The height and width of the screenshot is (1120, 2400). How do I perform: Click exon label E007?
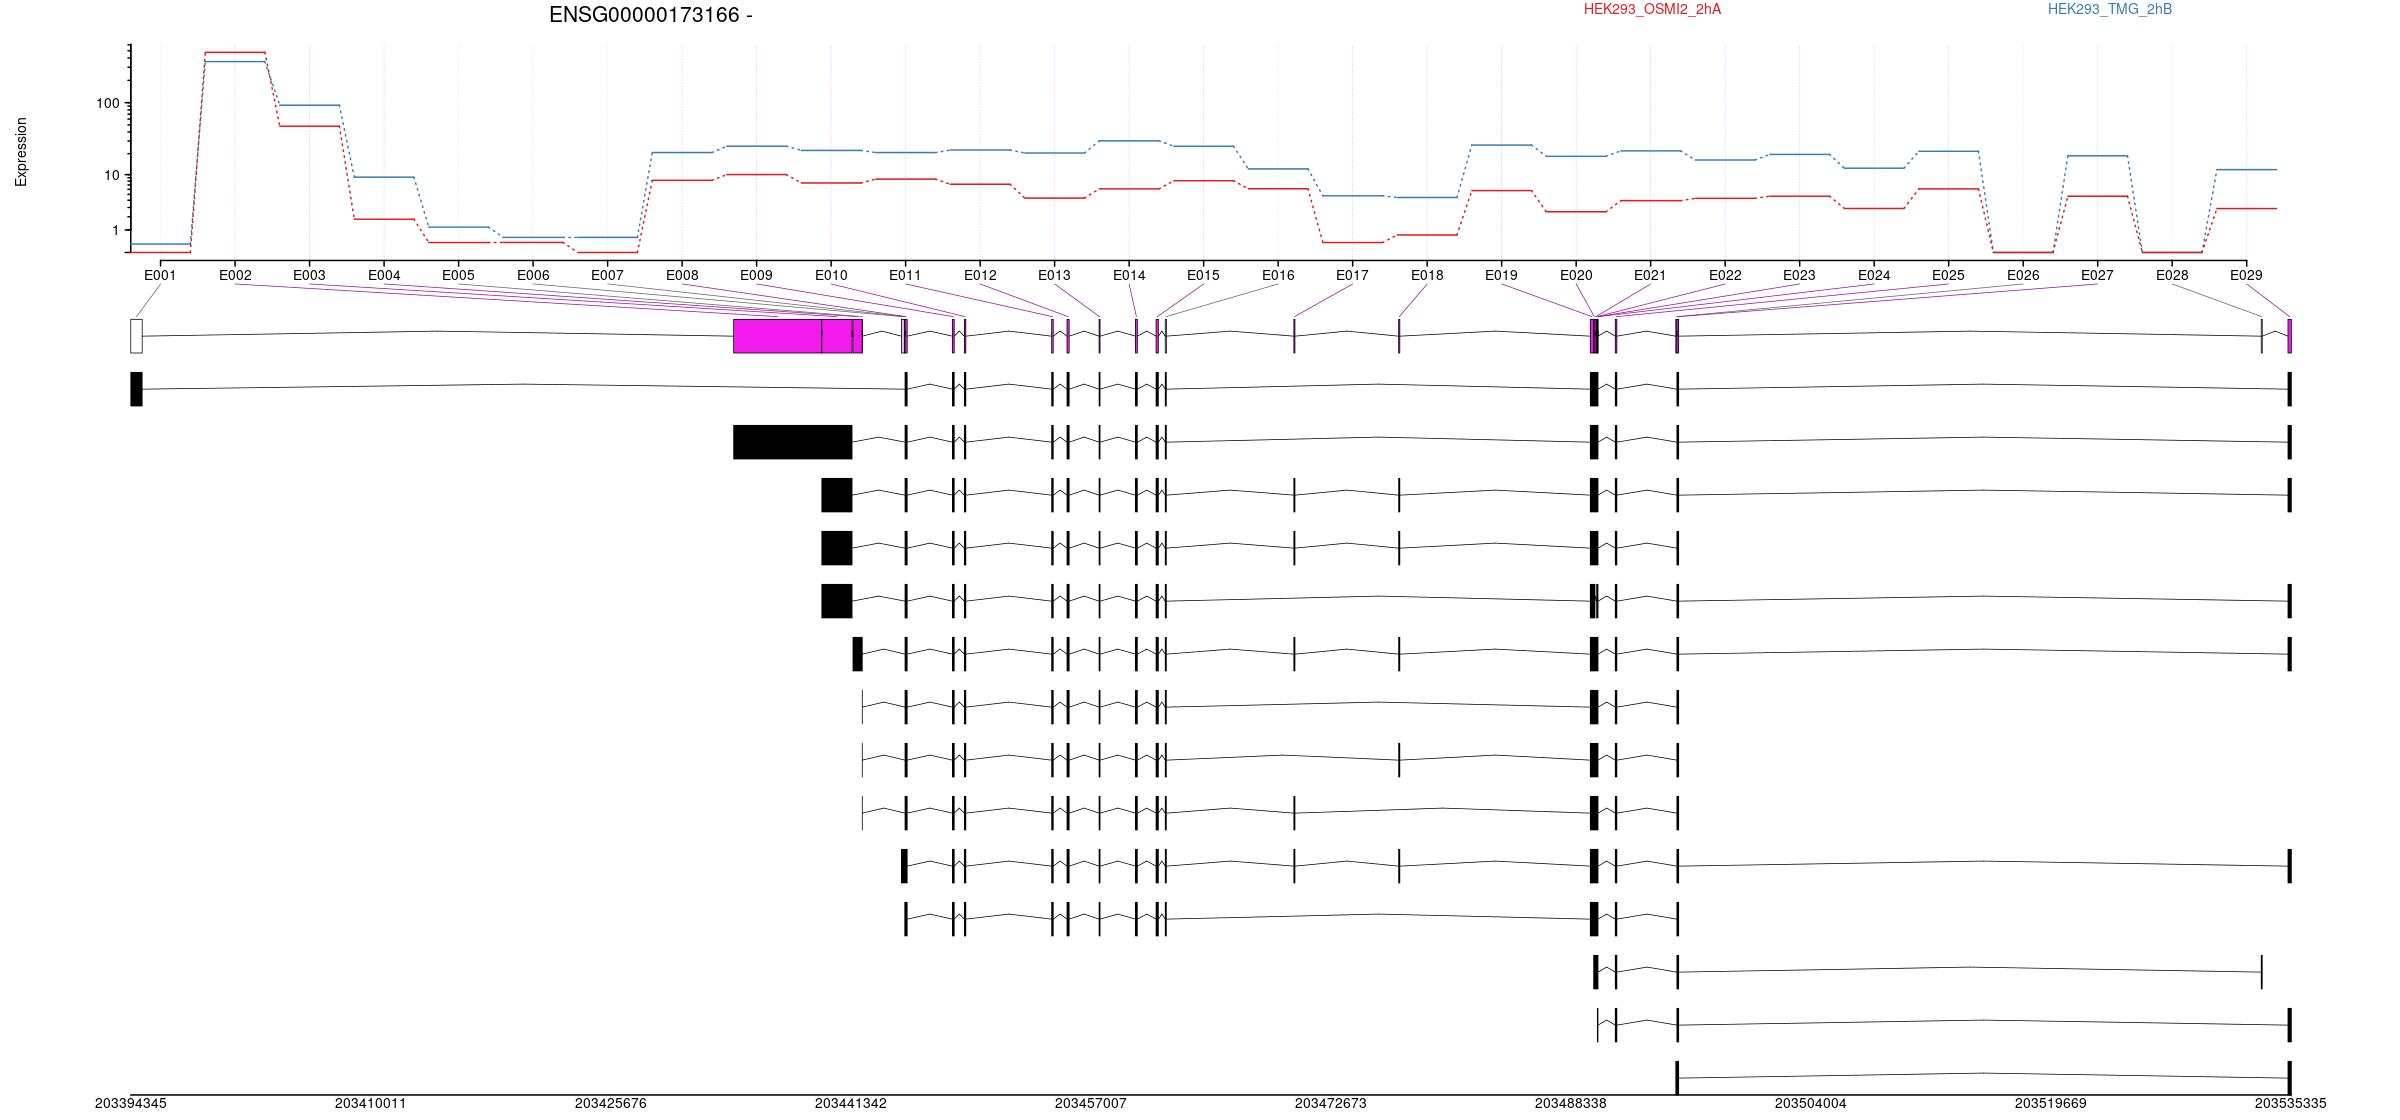607,275
